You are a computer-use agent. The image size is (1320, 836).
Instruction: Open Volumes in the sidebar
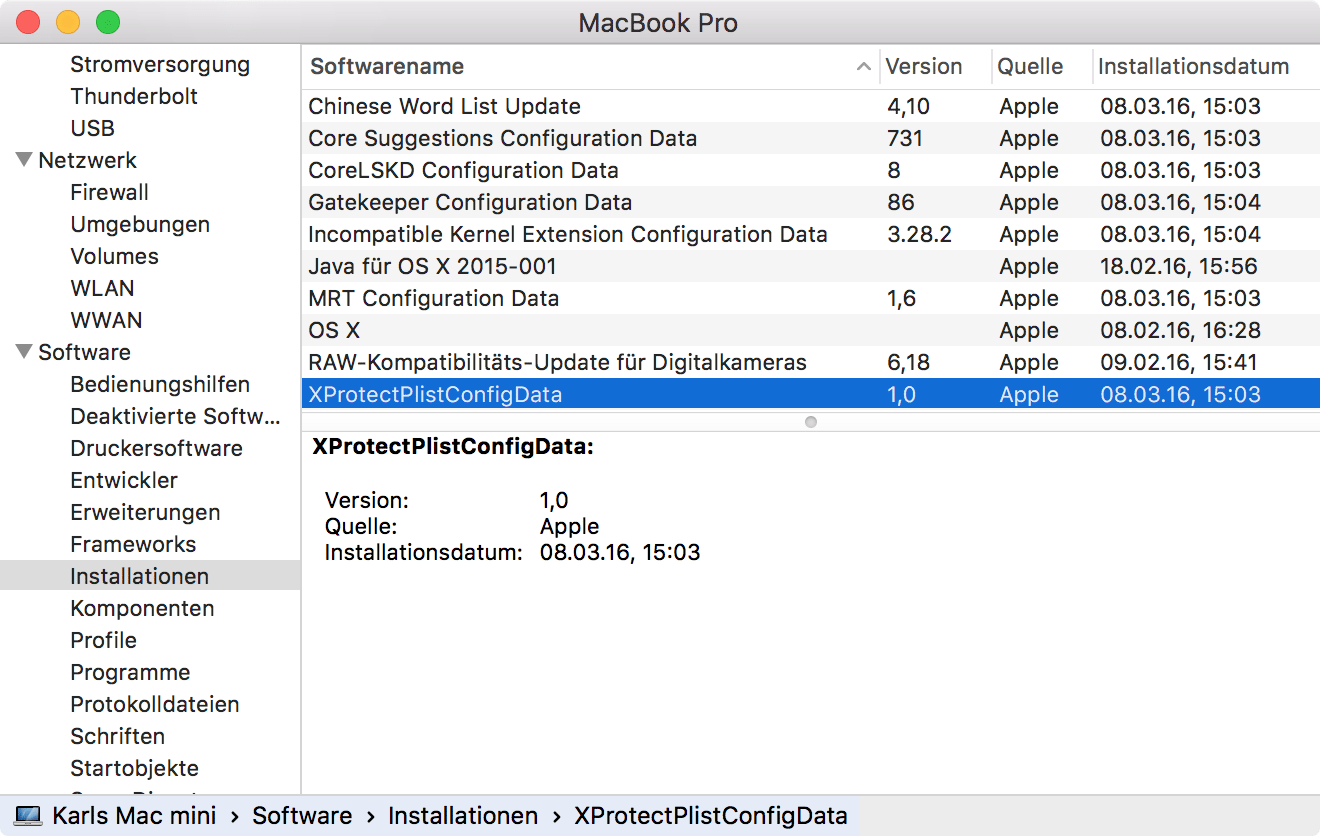[114, 256]
